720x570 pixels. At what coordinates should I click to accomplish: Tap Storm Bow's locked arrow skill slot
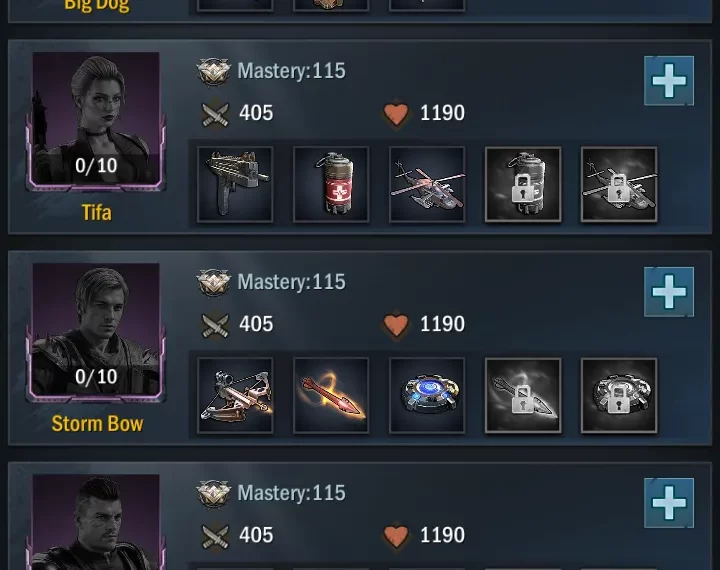523,395
